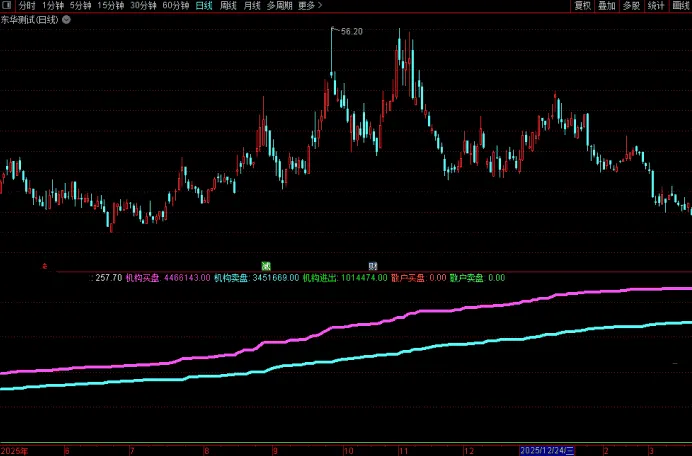692x456 pixels.
Task: Click the 1014474.00 value
Action: pyautogui.click(x=364, y=278)
